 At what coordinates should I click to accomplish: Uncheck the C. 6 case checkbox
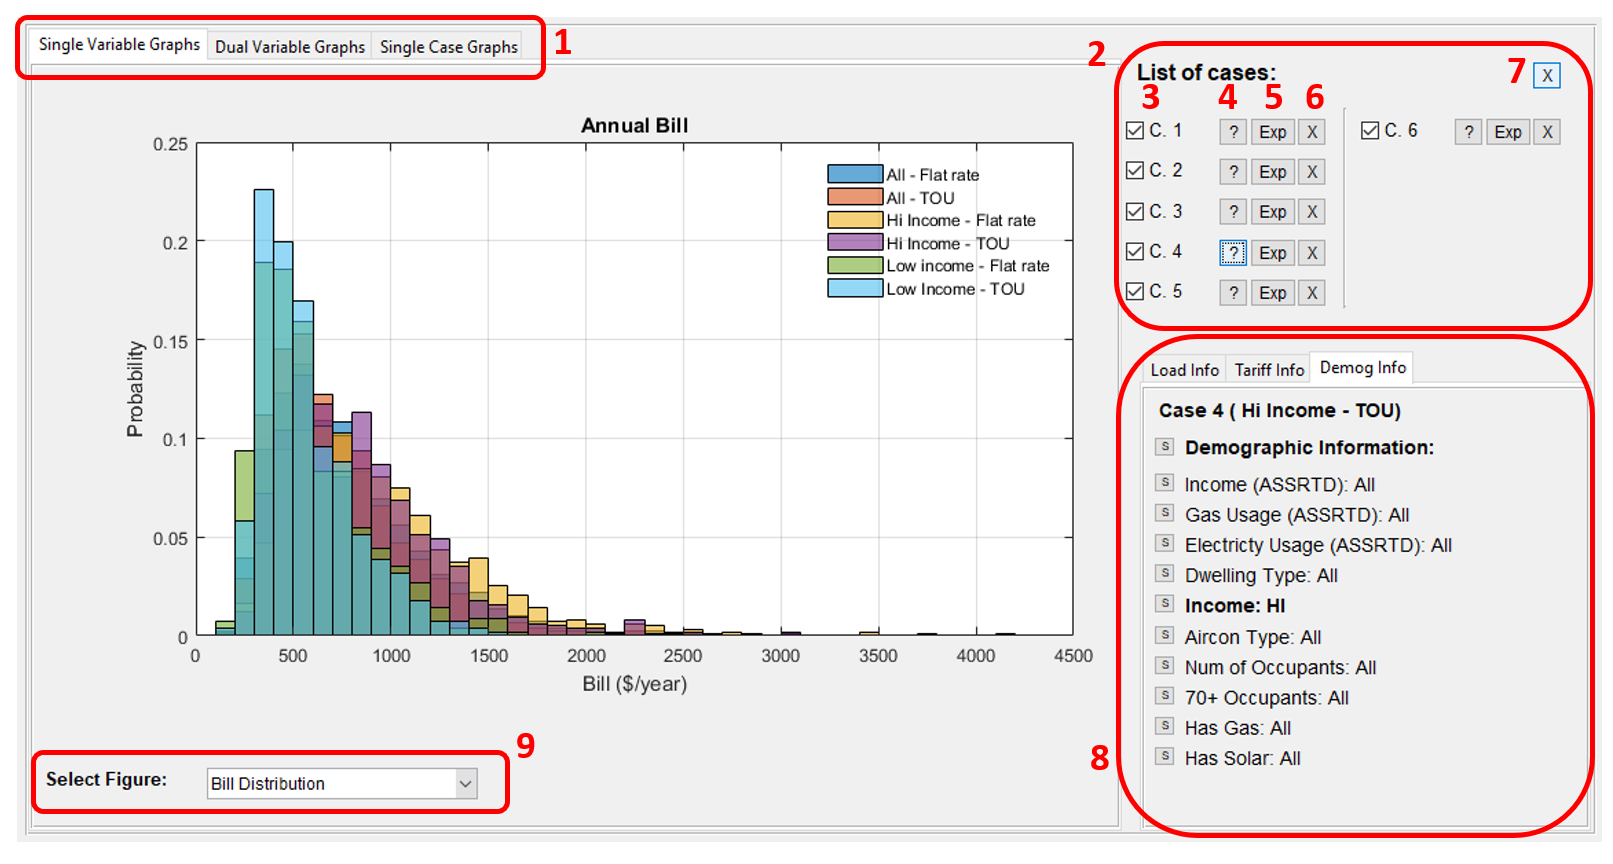coord(1370,131)
